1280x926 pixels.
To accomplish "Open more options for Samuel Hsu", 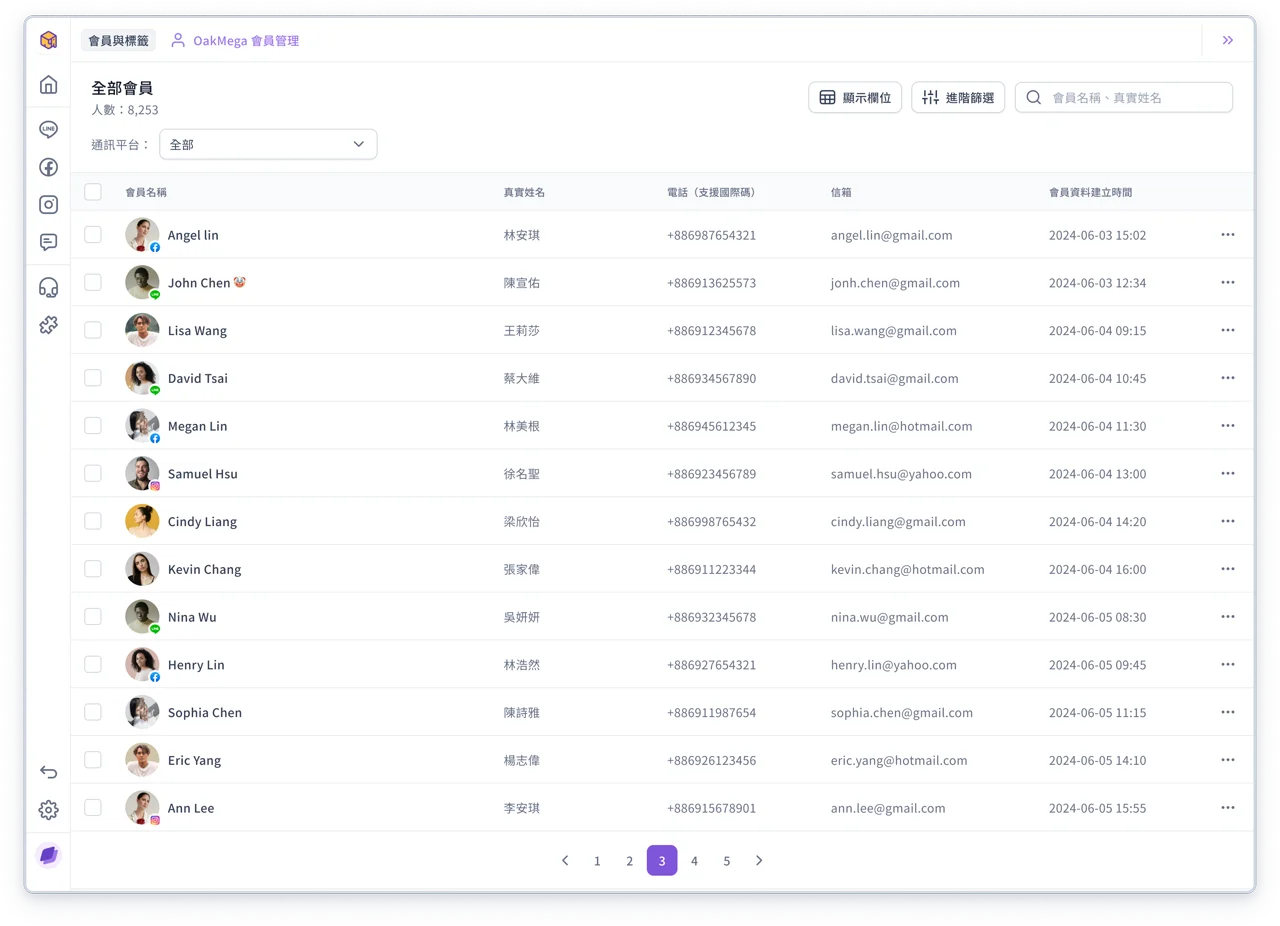I will (1228, 474).
